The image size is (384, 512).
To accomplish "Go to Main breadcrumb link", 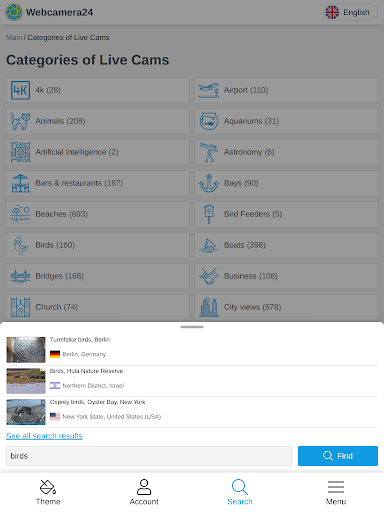I will (14, 37).
